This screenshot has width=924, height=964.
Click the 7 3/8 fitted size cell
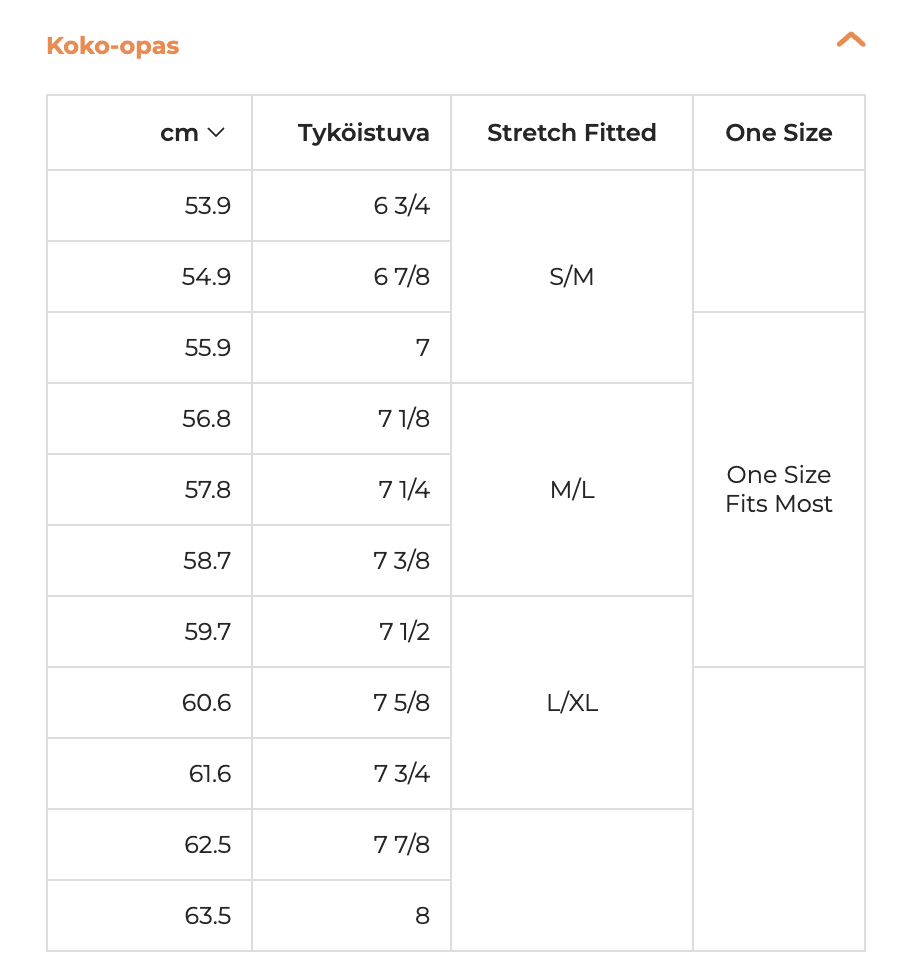point(352,561)
